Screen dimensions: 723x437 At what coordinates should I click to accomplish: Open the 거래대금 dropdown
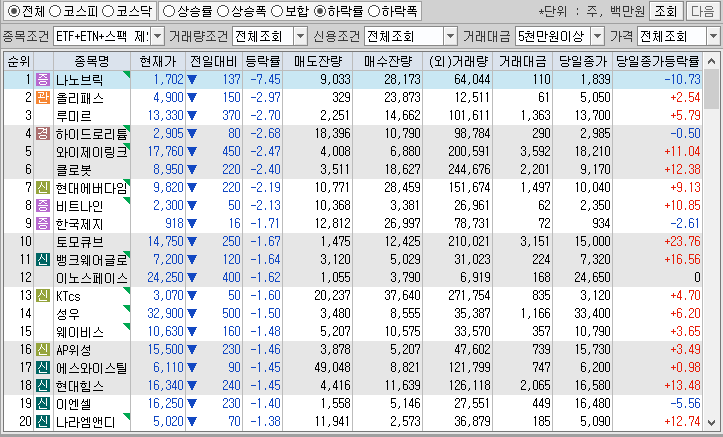coord(598,36)
